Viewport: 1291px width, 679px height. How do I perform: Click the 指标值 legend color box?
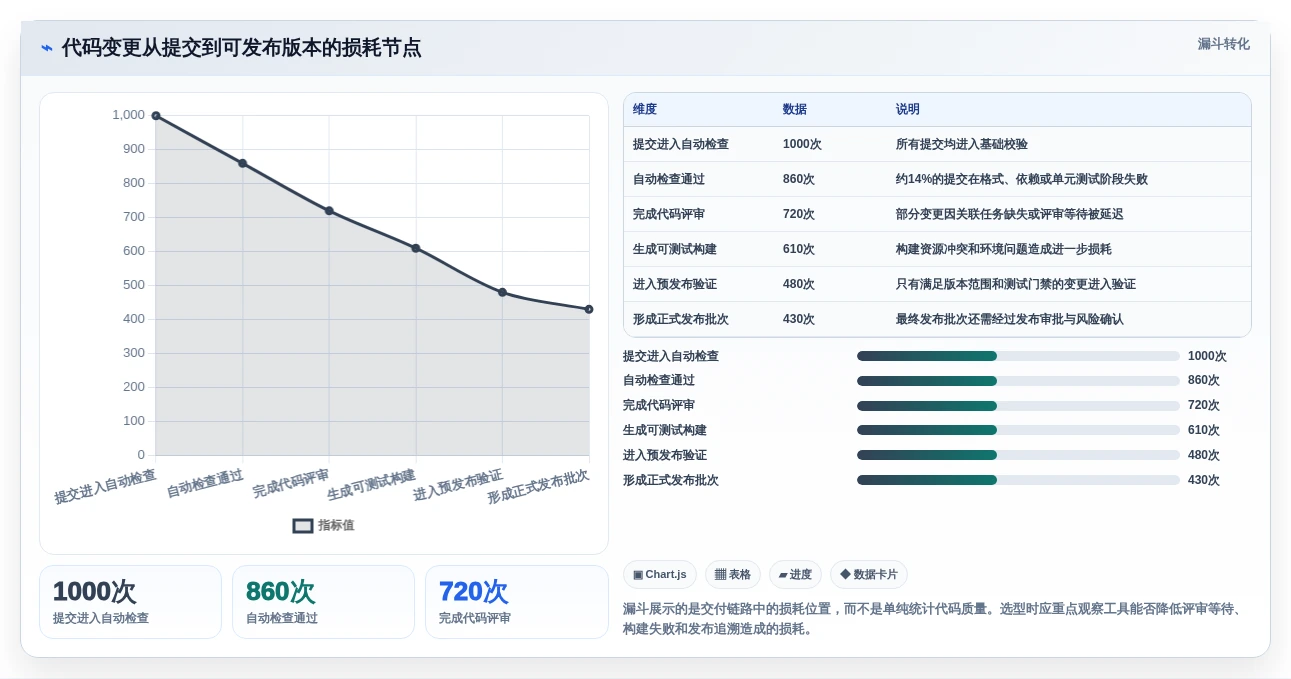(x=303, y=526)
